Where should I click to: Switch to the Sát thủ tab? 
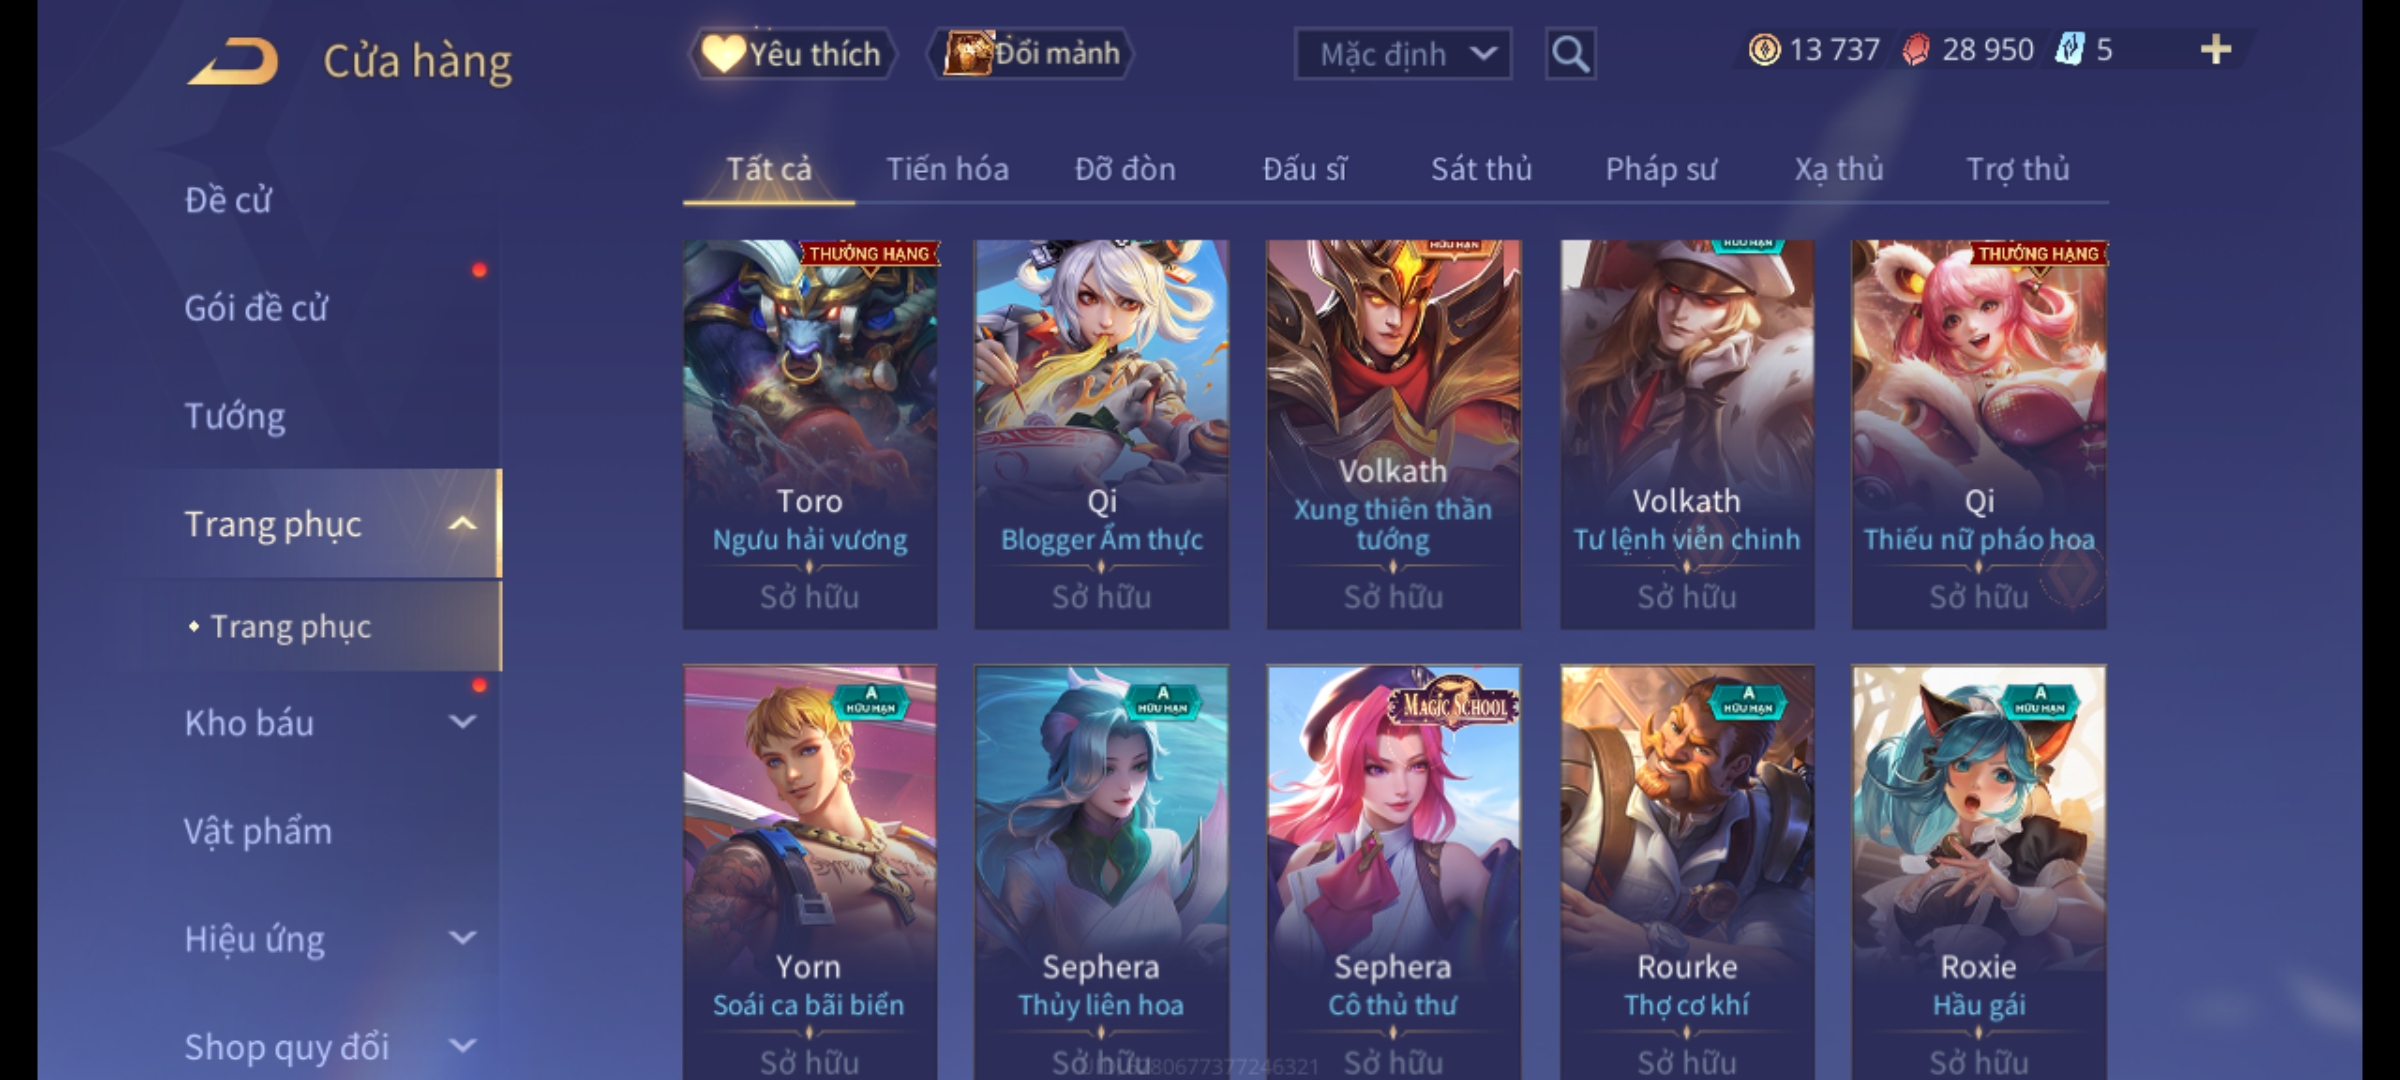(1481, 169)
